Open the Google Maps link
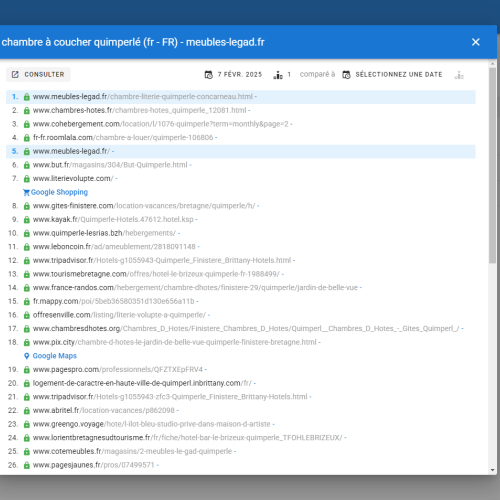 pyautogui.click(x=55, y=356)
